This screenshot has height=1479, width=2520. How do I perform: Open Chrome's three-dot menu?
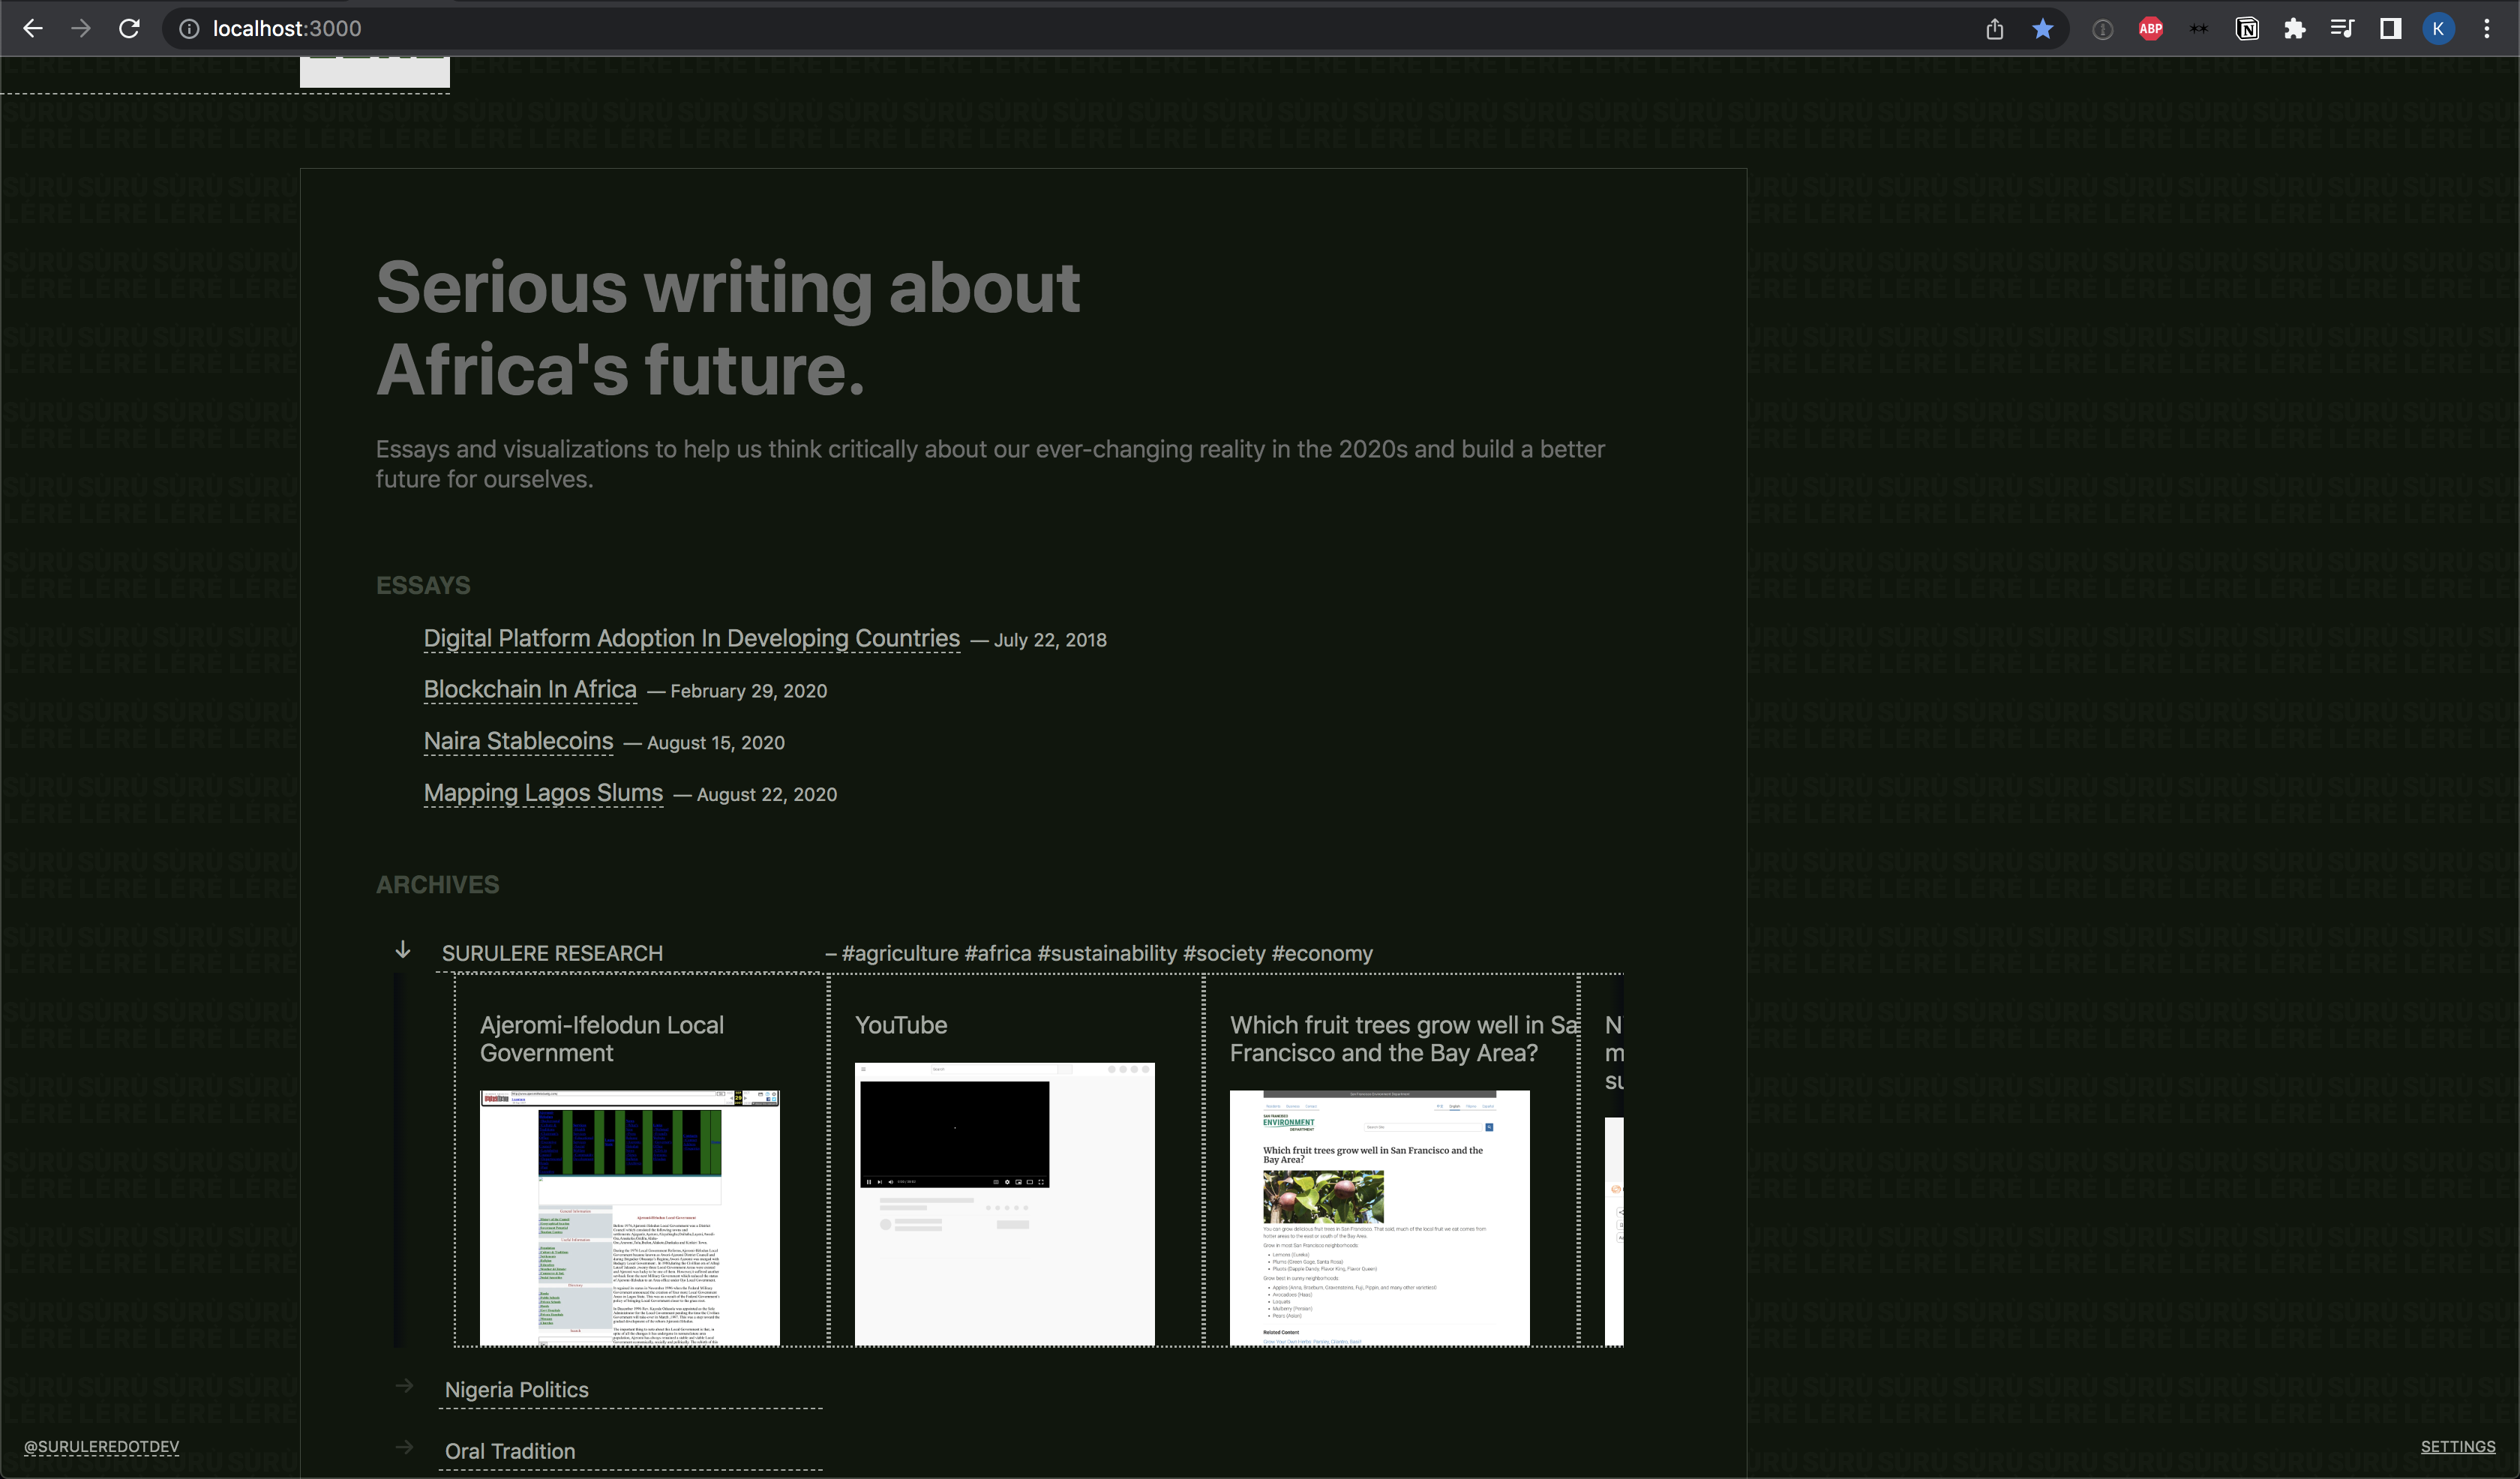2487,28
